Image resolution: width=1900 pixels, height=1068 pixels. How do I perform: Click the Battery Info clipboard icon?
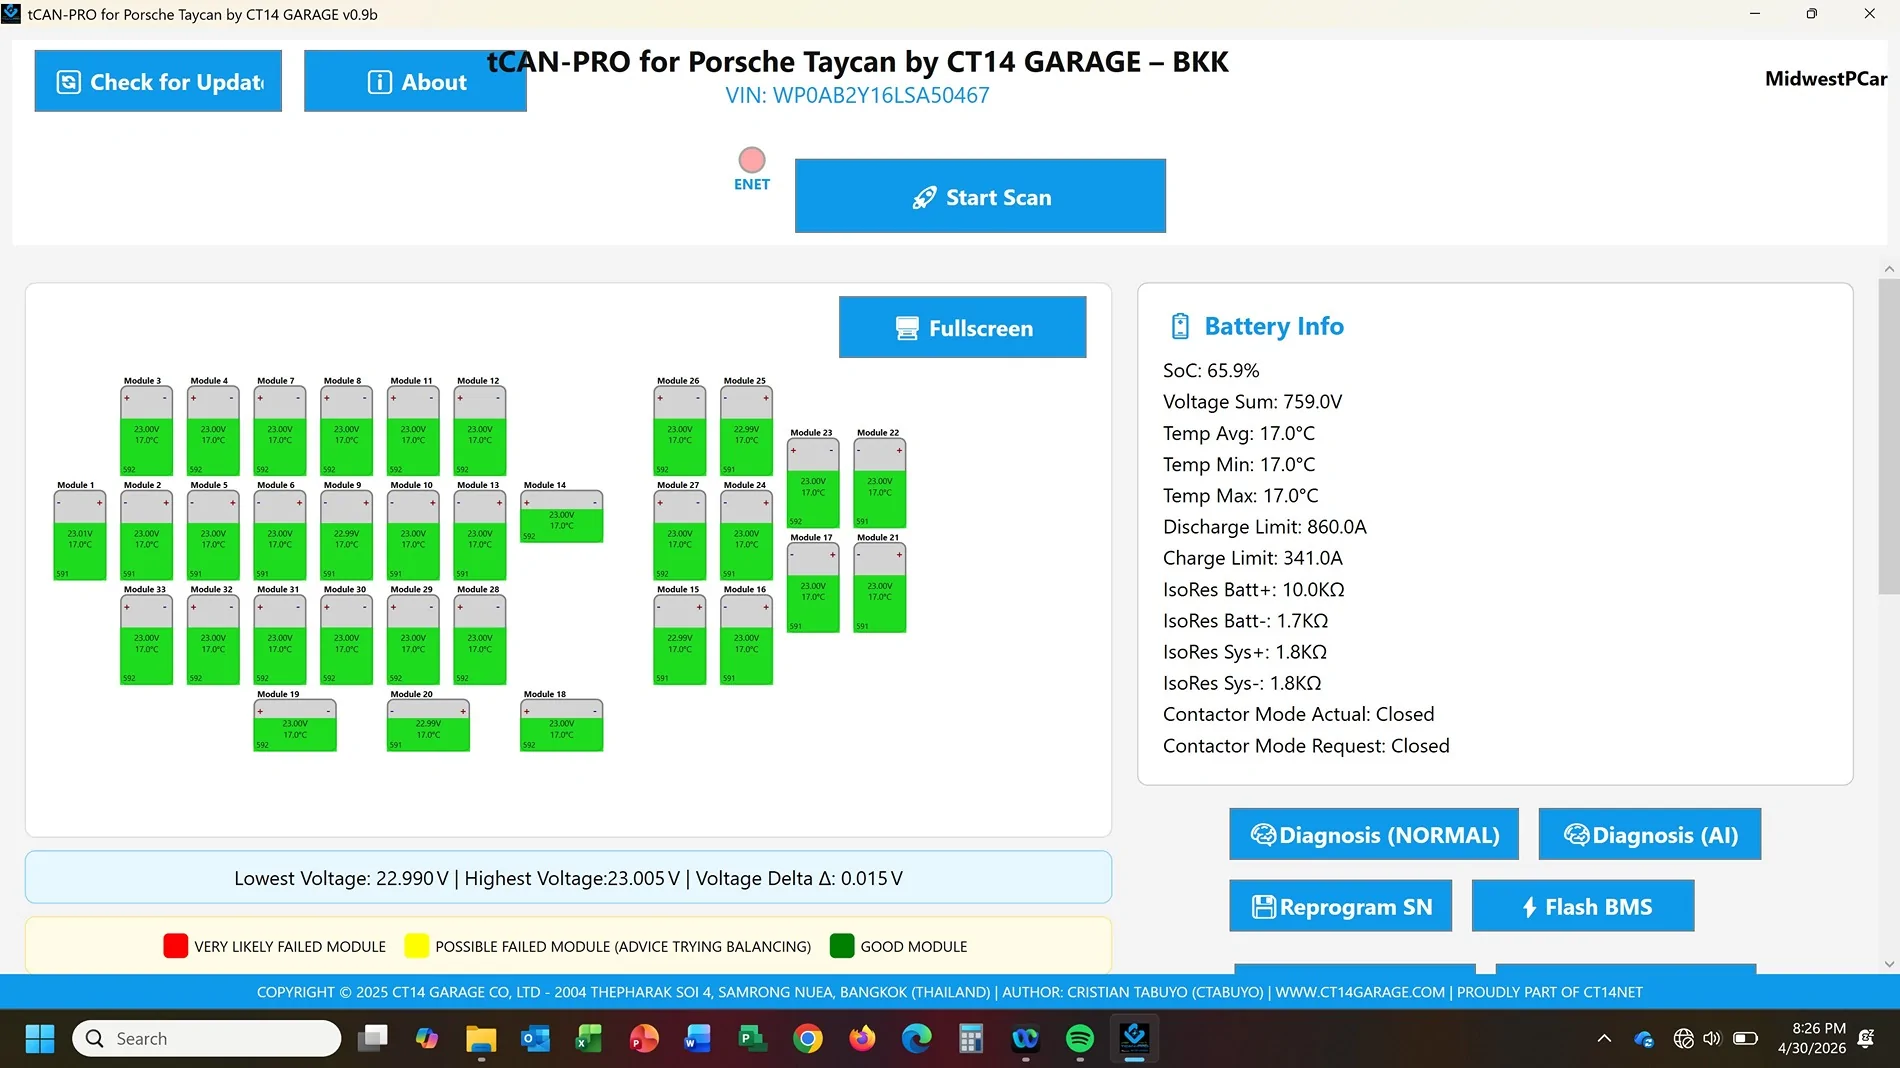(1180, 326)
